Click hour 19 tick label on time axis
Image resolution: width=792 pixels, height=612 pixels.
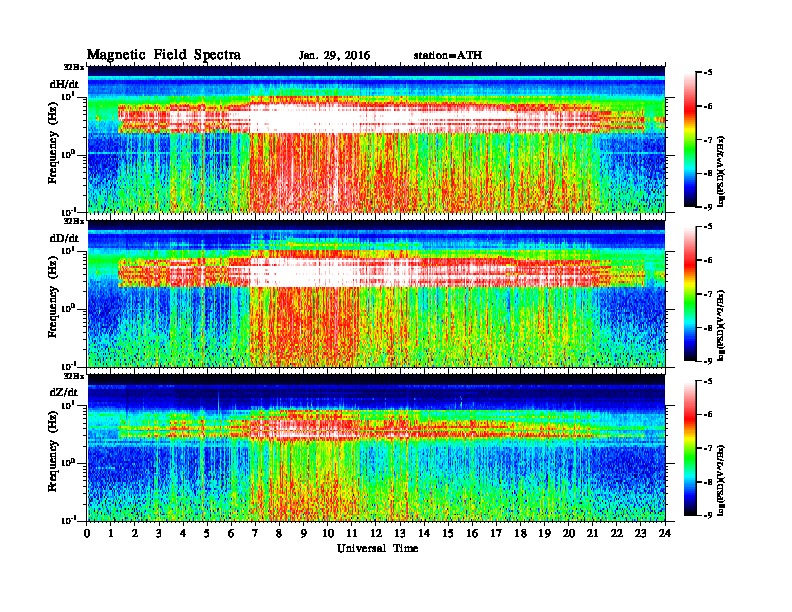coord(544,533)
